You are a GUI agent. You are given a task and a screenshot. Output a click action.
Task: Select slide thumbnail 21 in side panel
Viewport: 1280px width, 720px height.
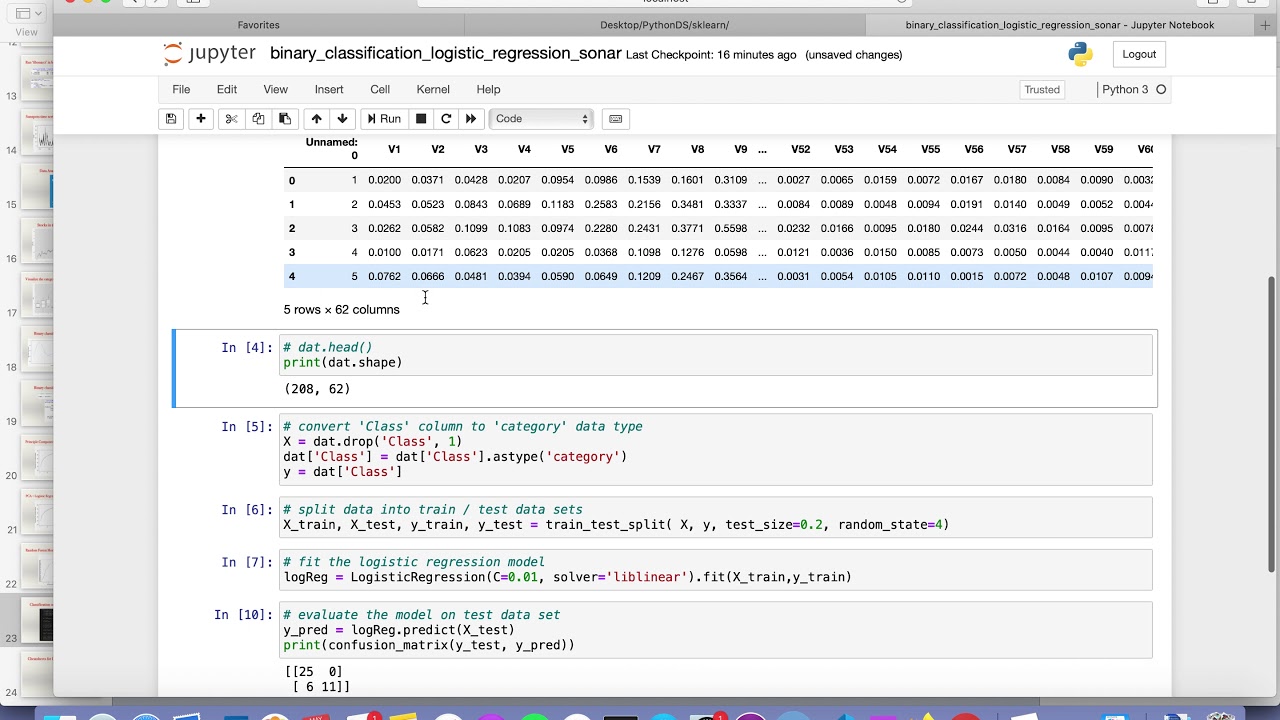coord(38,512)
